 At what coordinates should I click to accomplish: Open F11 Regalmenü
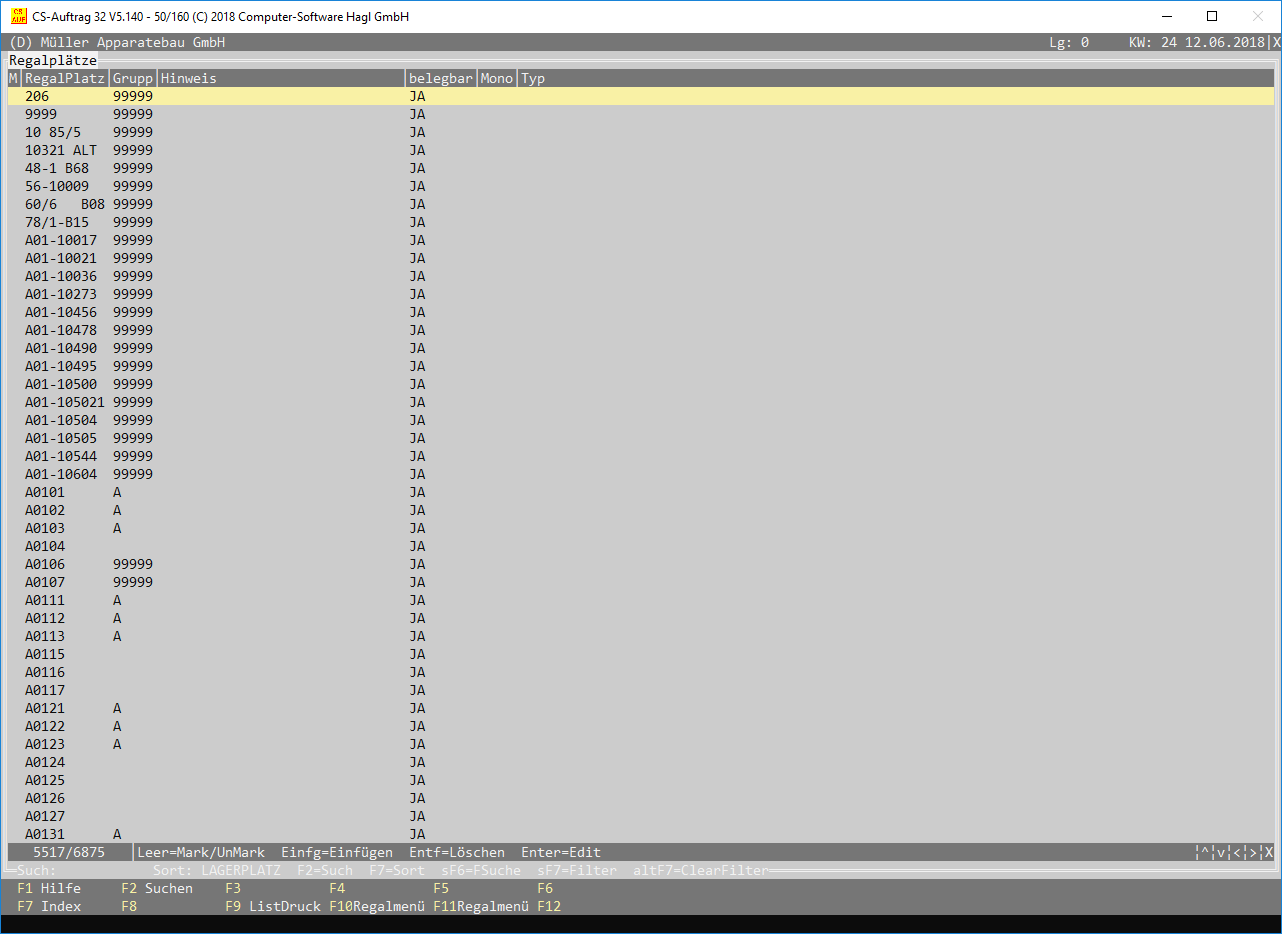click(x=480, y=907)
